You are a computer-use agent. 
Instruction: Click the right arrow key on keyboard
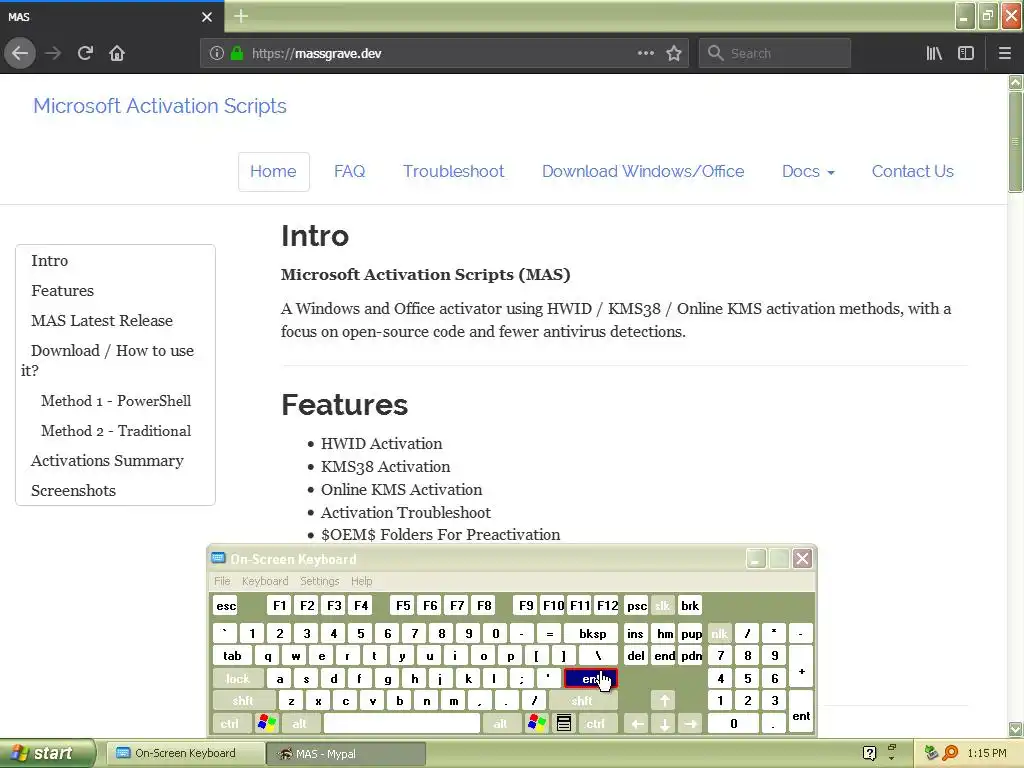(691, 723)
